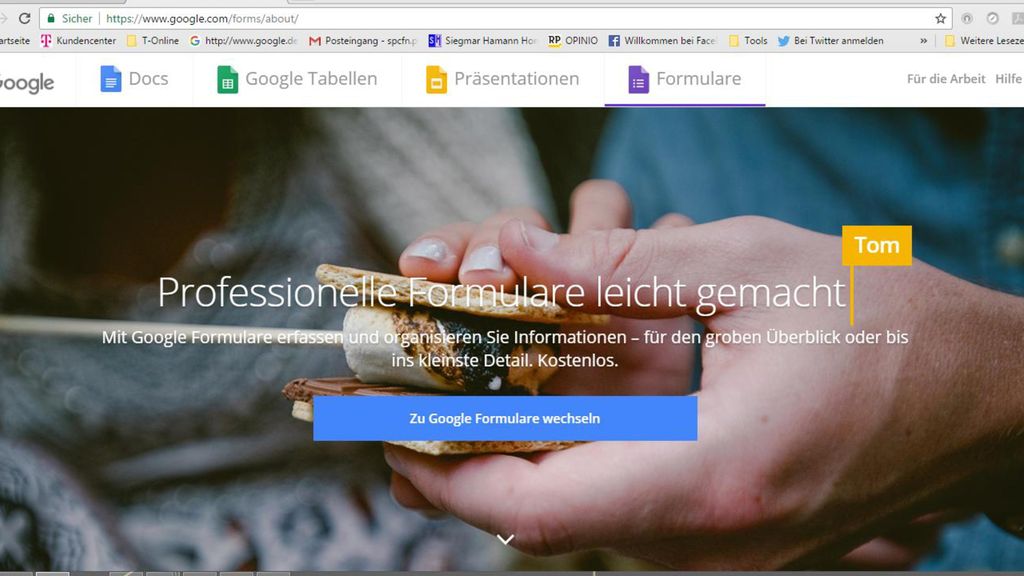Click the purple Formulare icon

coord(639,80)
